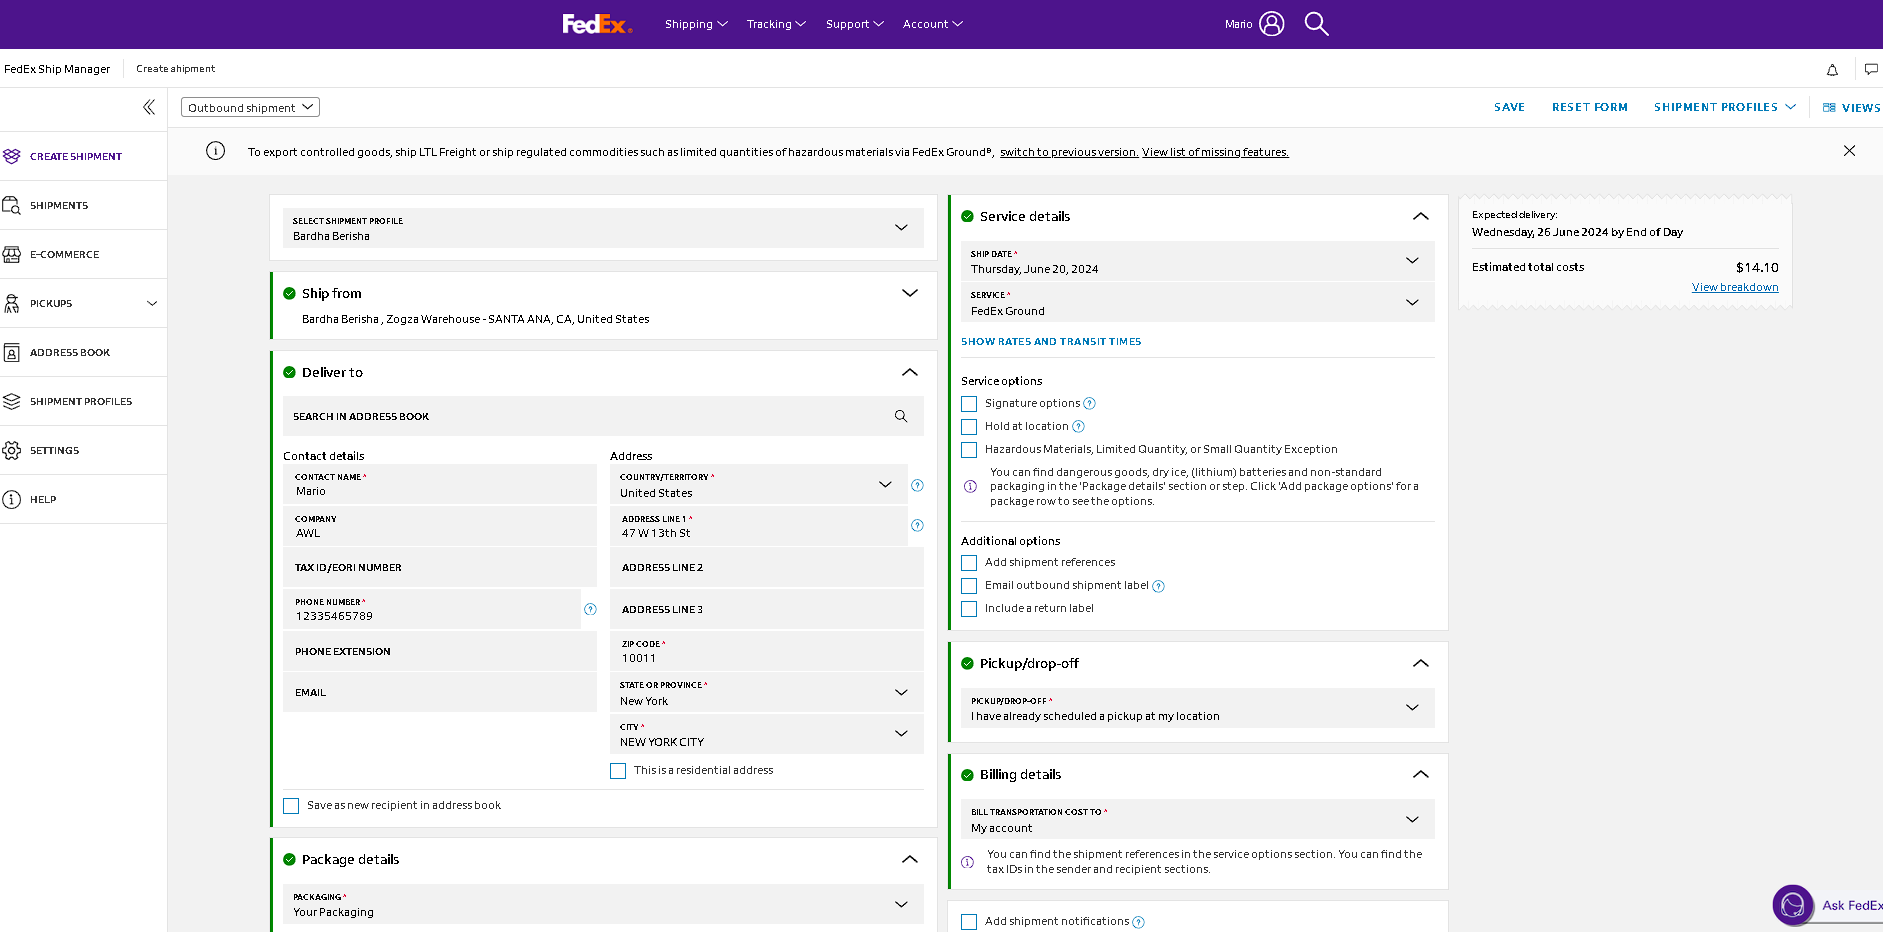The image size is (1883, 932).
Task: Click the help icon next to Signature options
Action: click(1090, 404)
